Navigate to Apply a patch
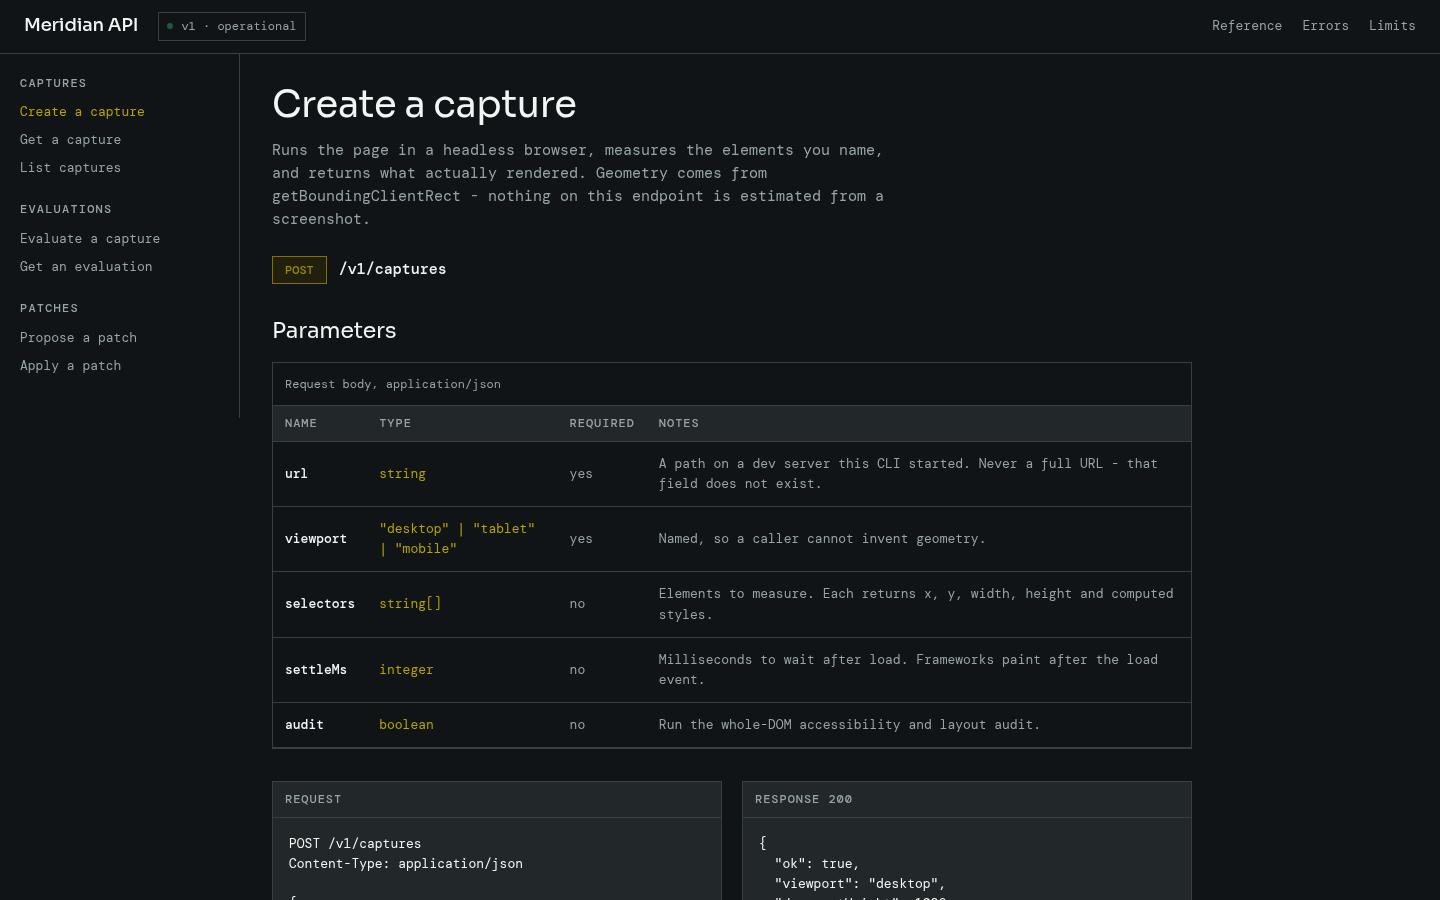The height and width of the screenshot is (900, 1440). pos(70,366)
